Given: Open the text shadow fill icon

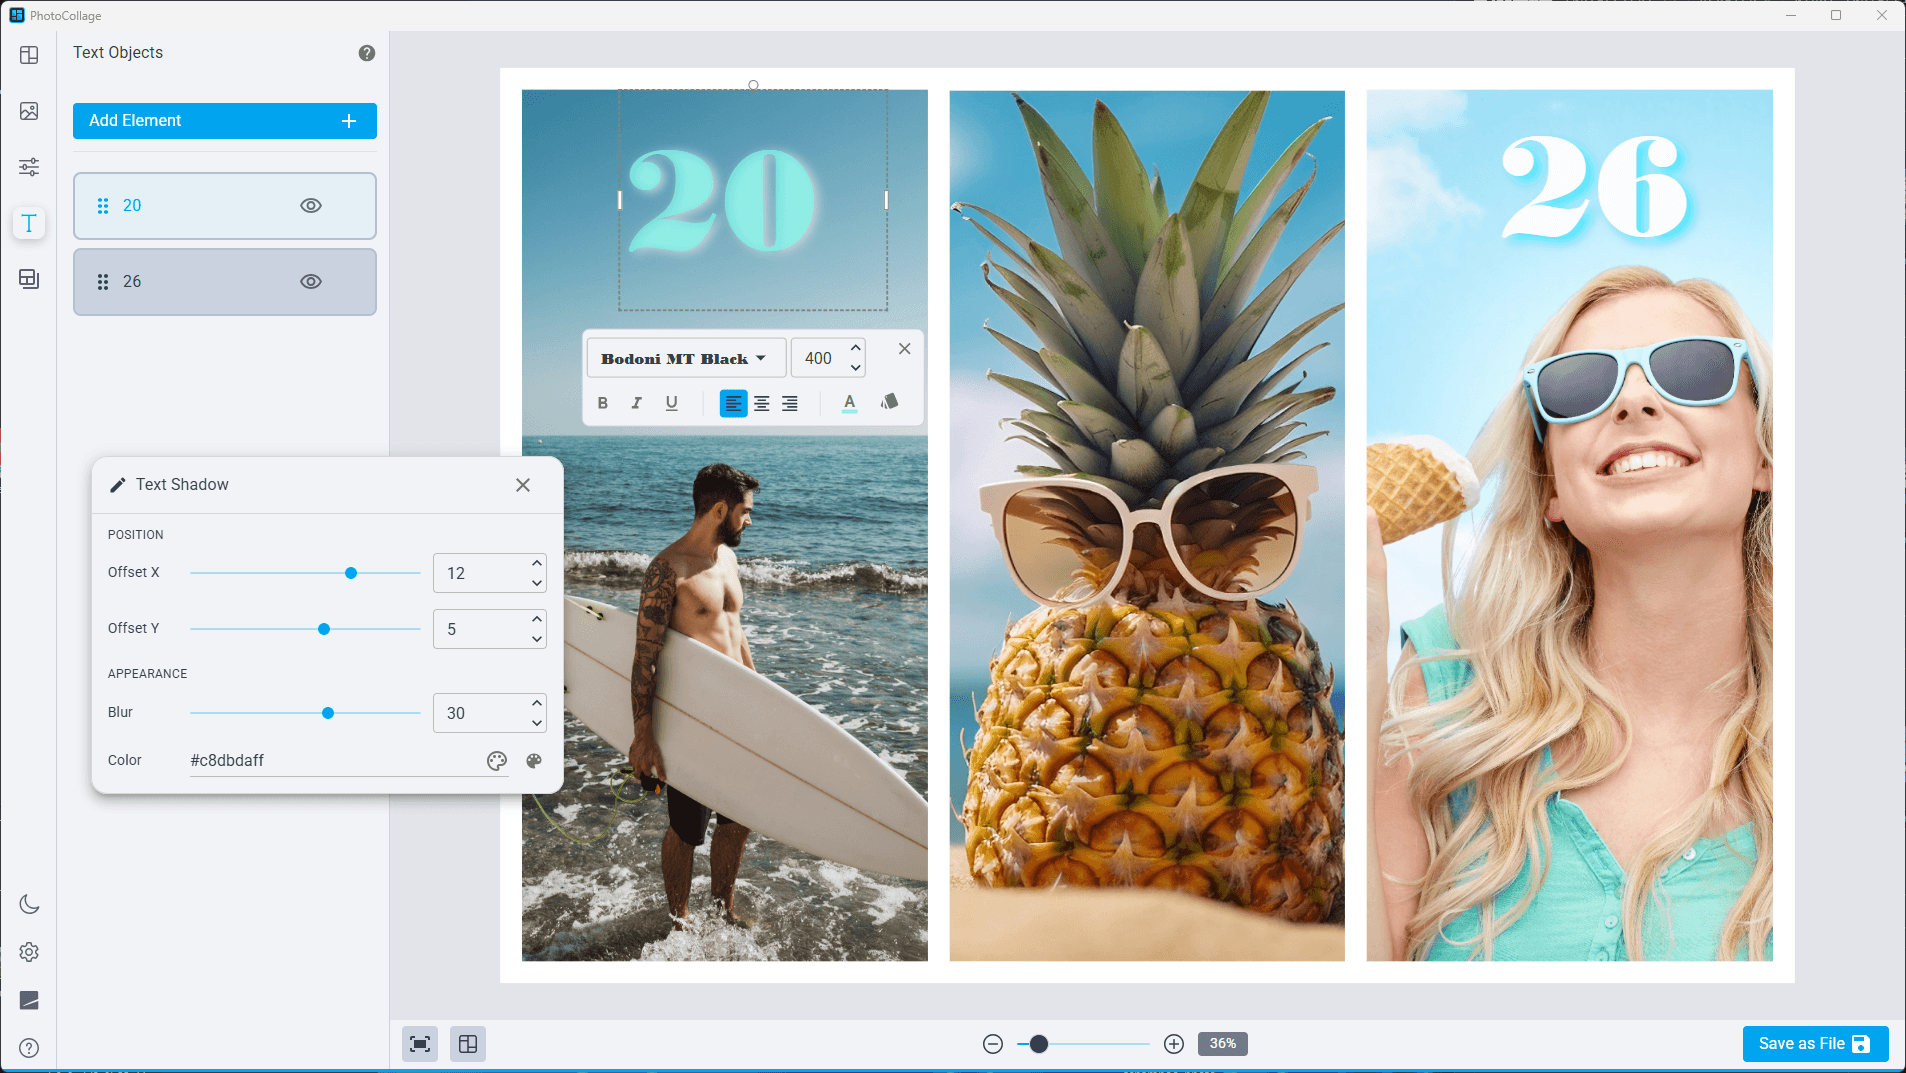Looking at the screenshot, I should [889, 402].
